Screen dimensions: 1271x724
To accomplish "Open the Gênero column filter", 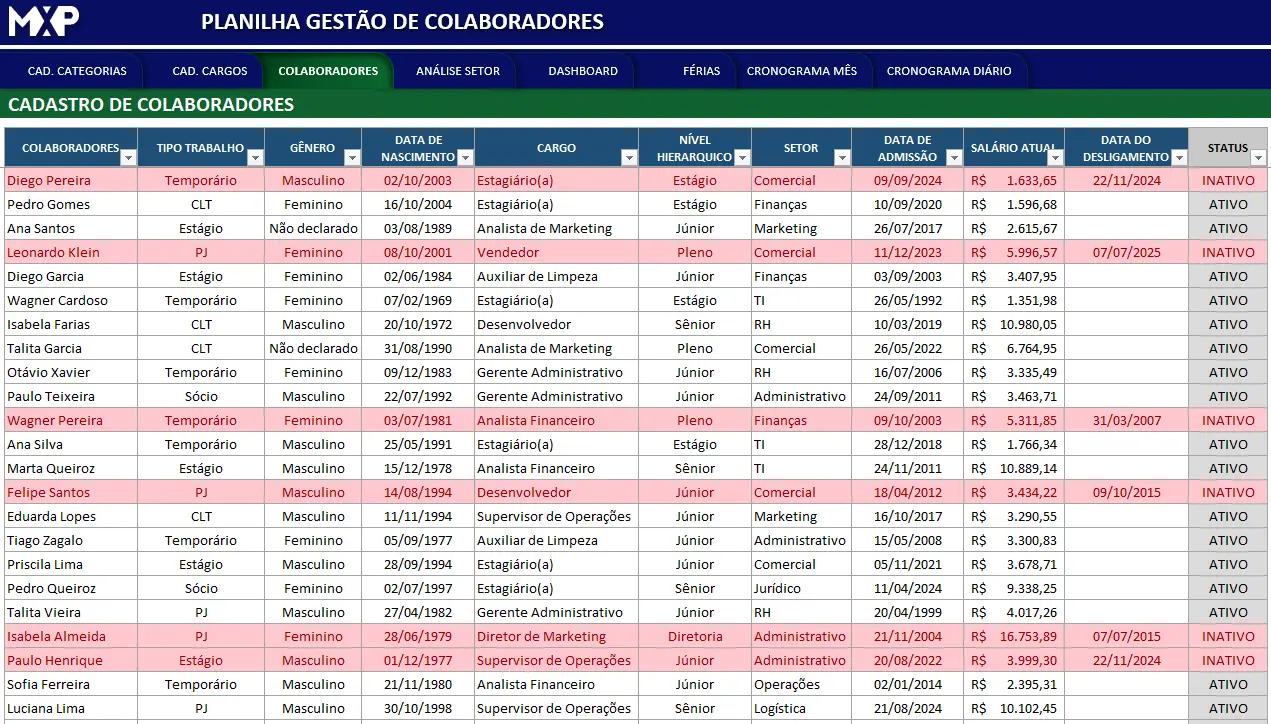I will tap(351, 158).
